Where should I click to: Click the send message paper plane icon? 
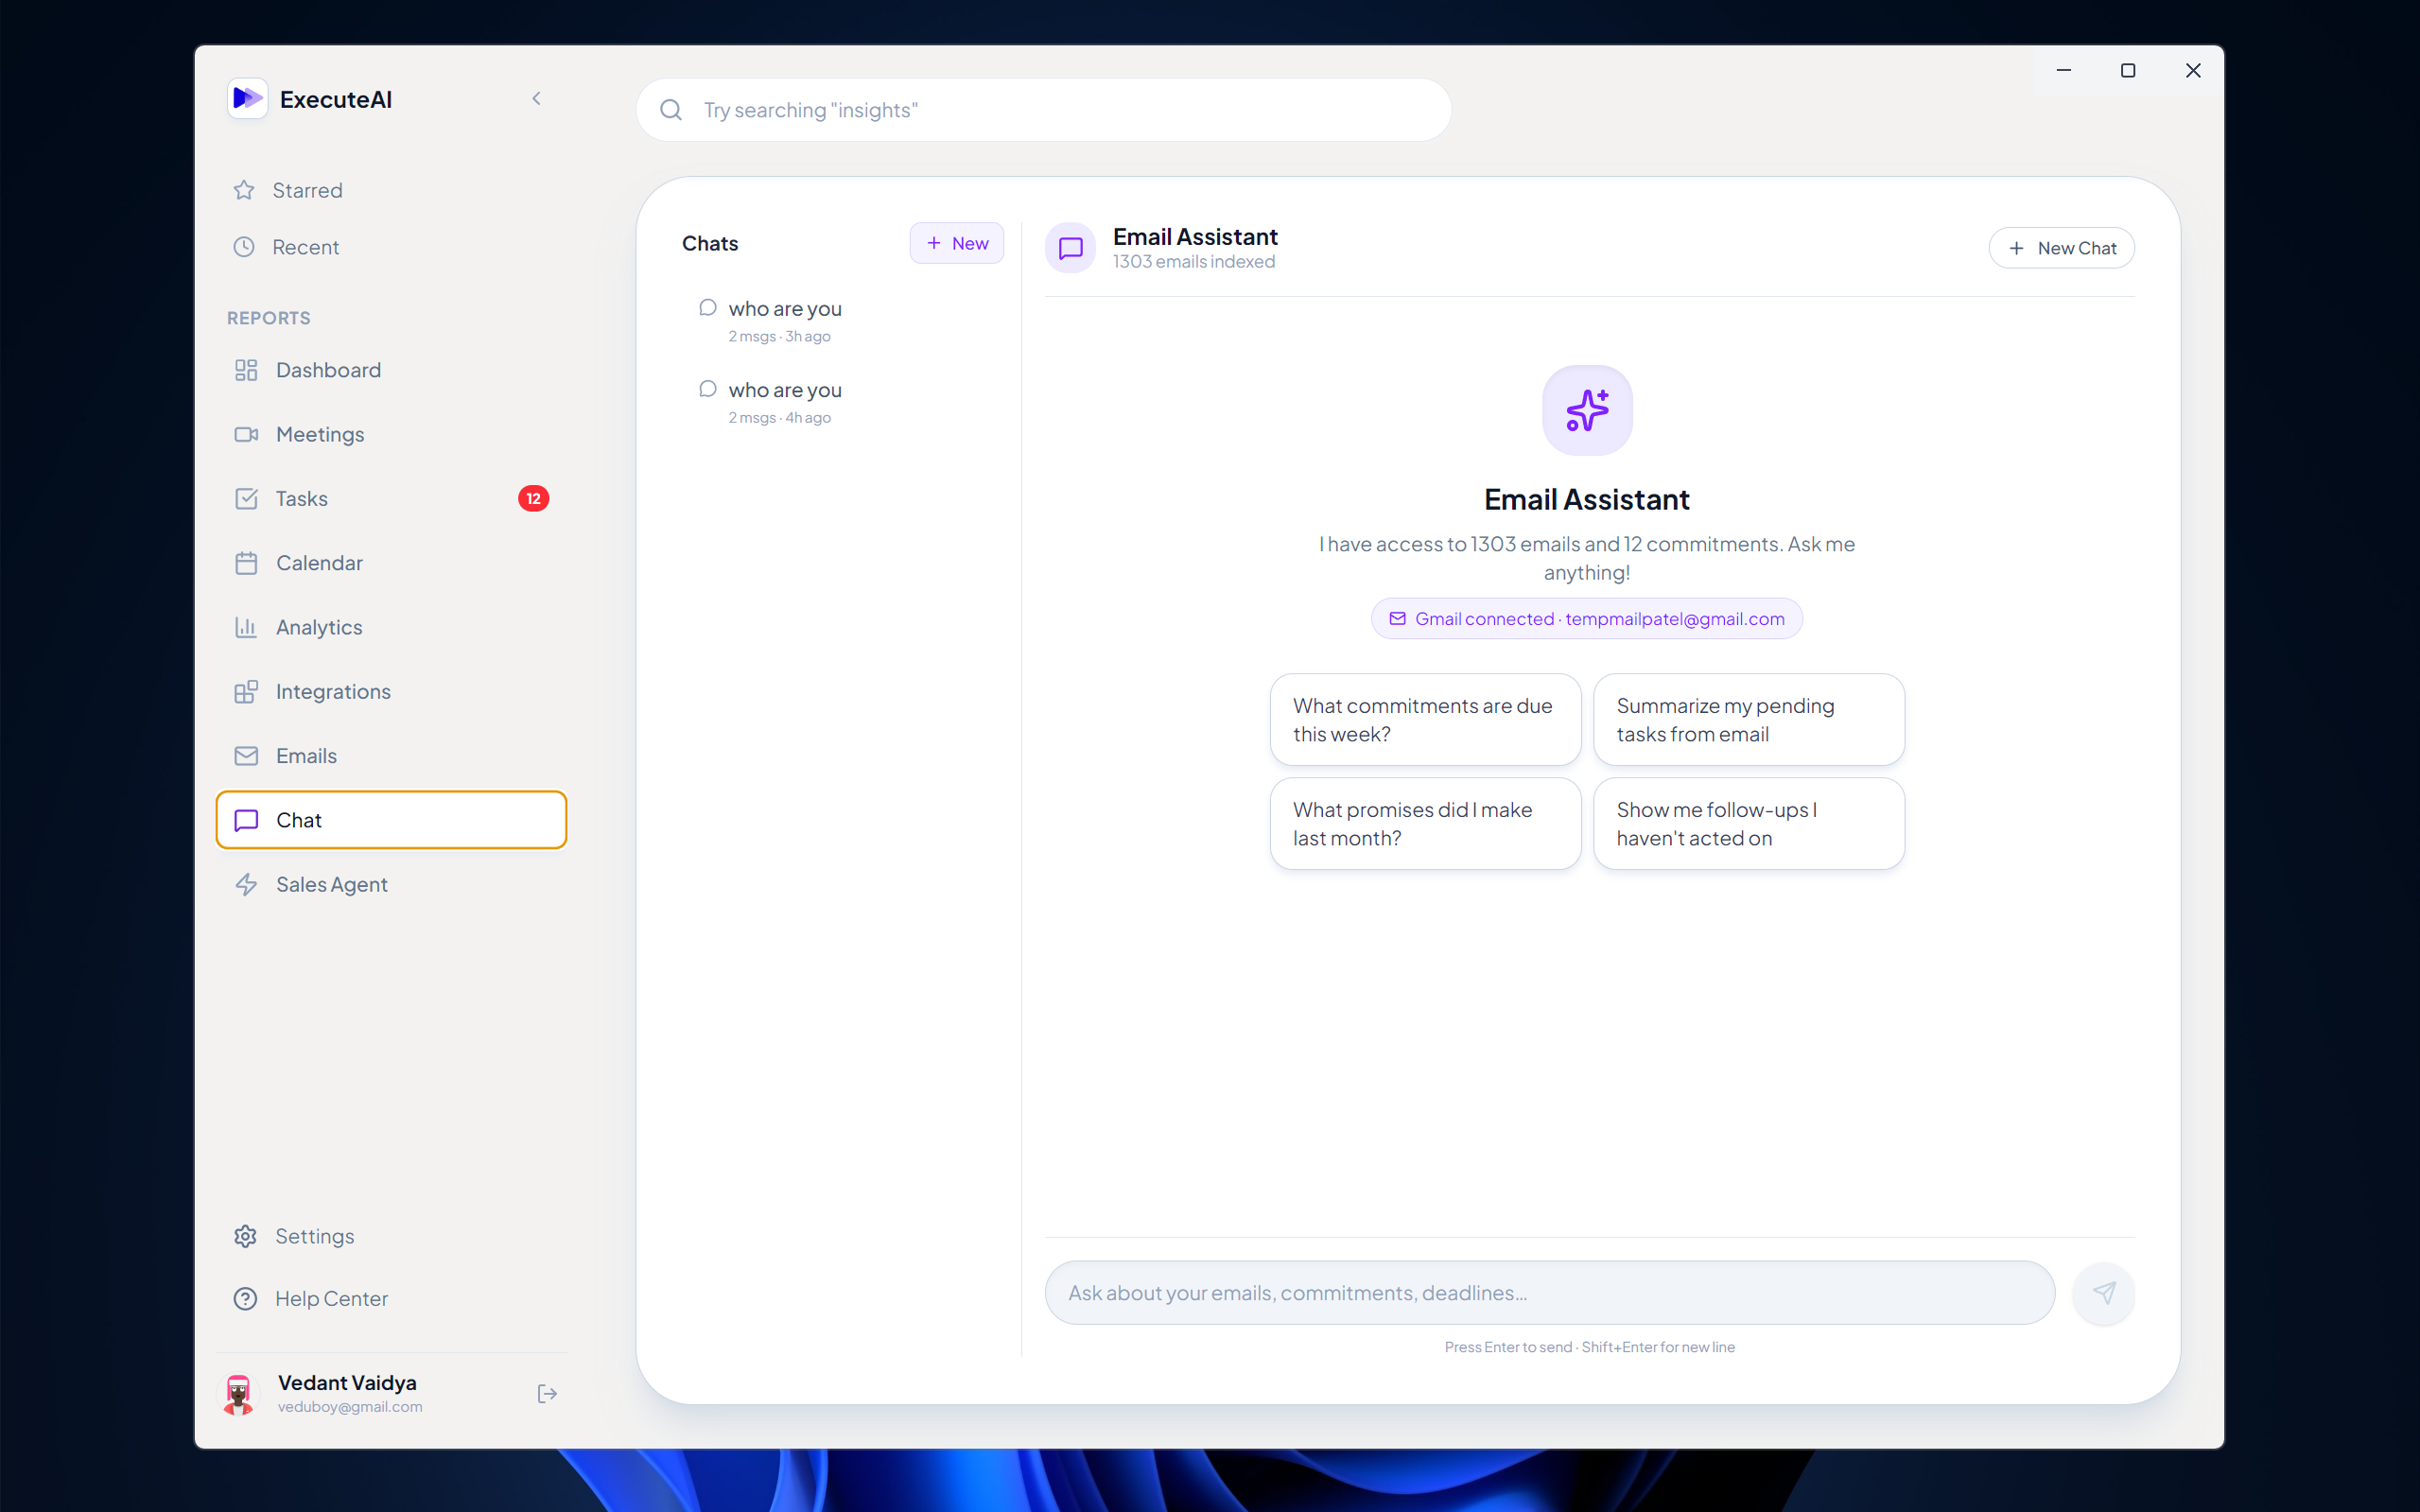2103,1293
